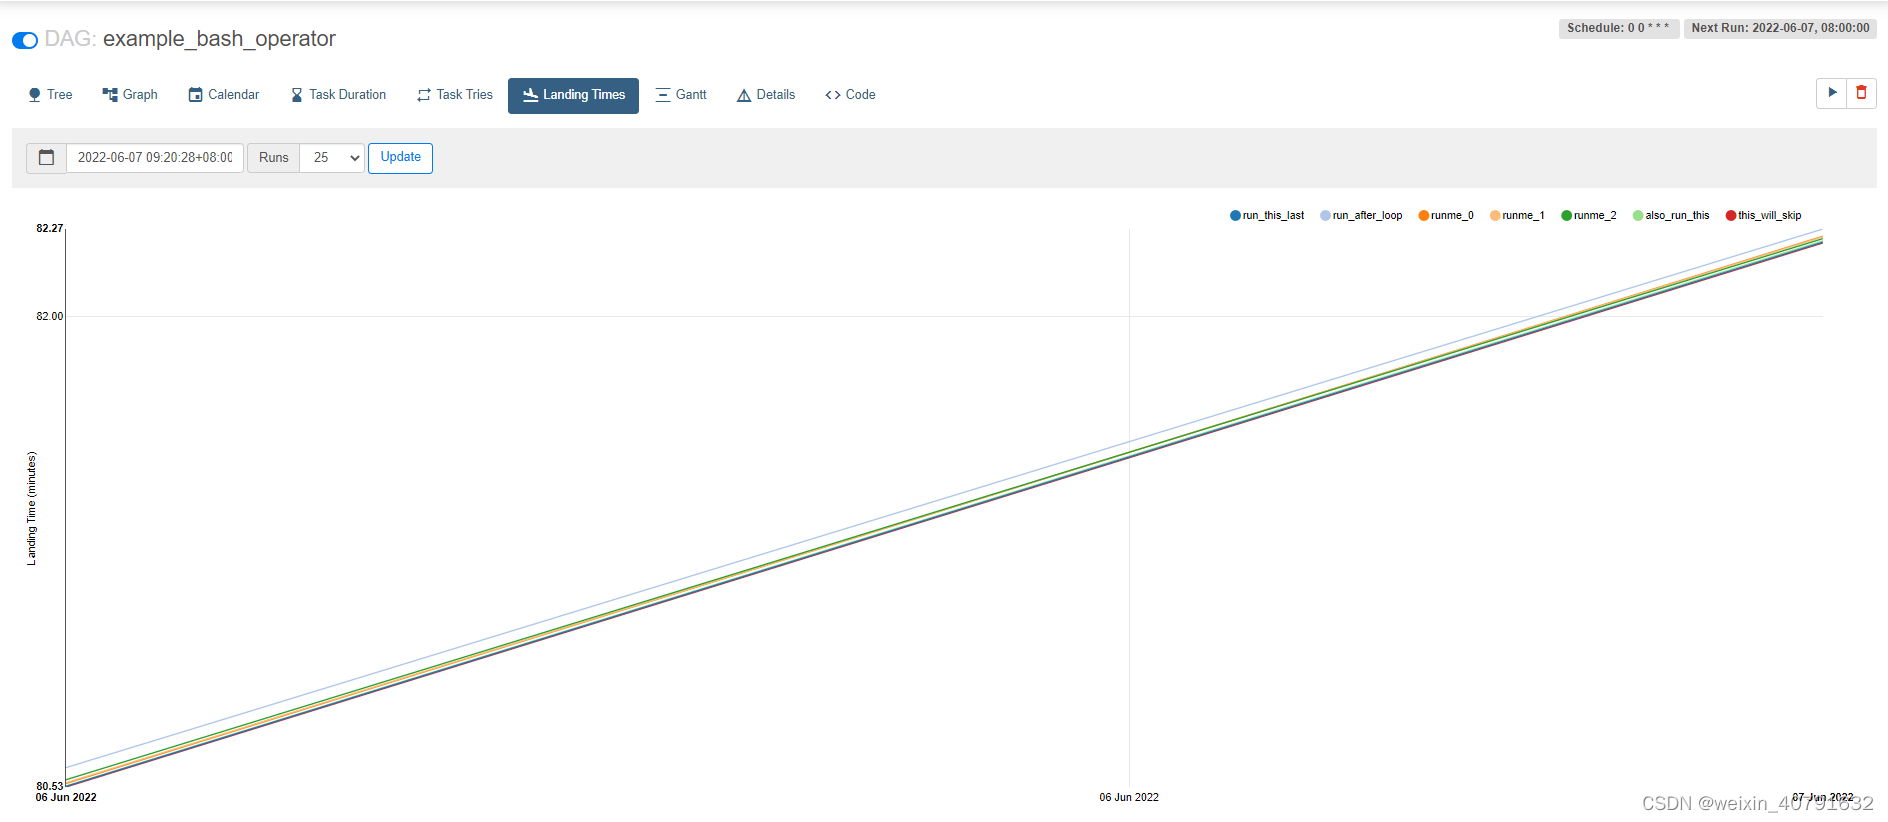
Task: Switch to Task Duration tab
Action: click(x=338, y=95)
